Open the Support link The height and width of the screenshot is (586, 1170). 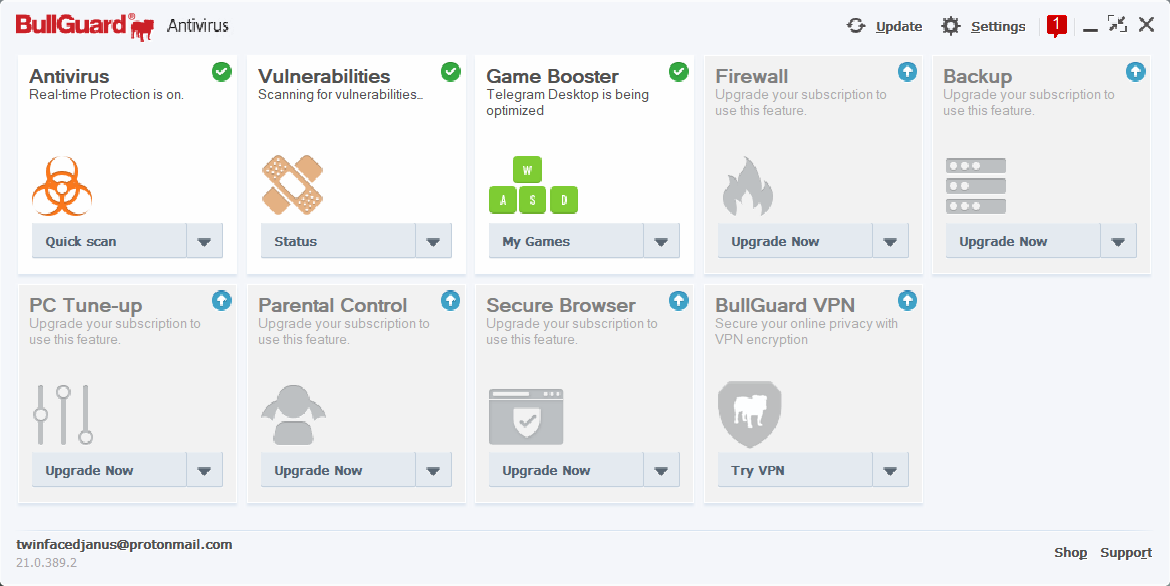[x=1126, y=552]
